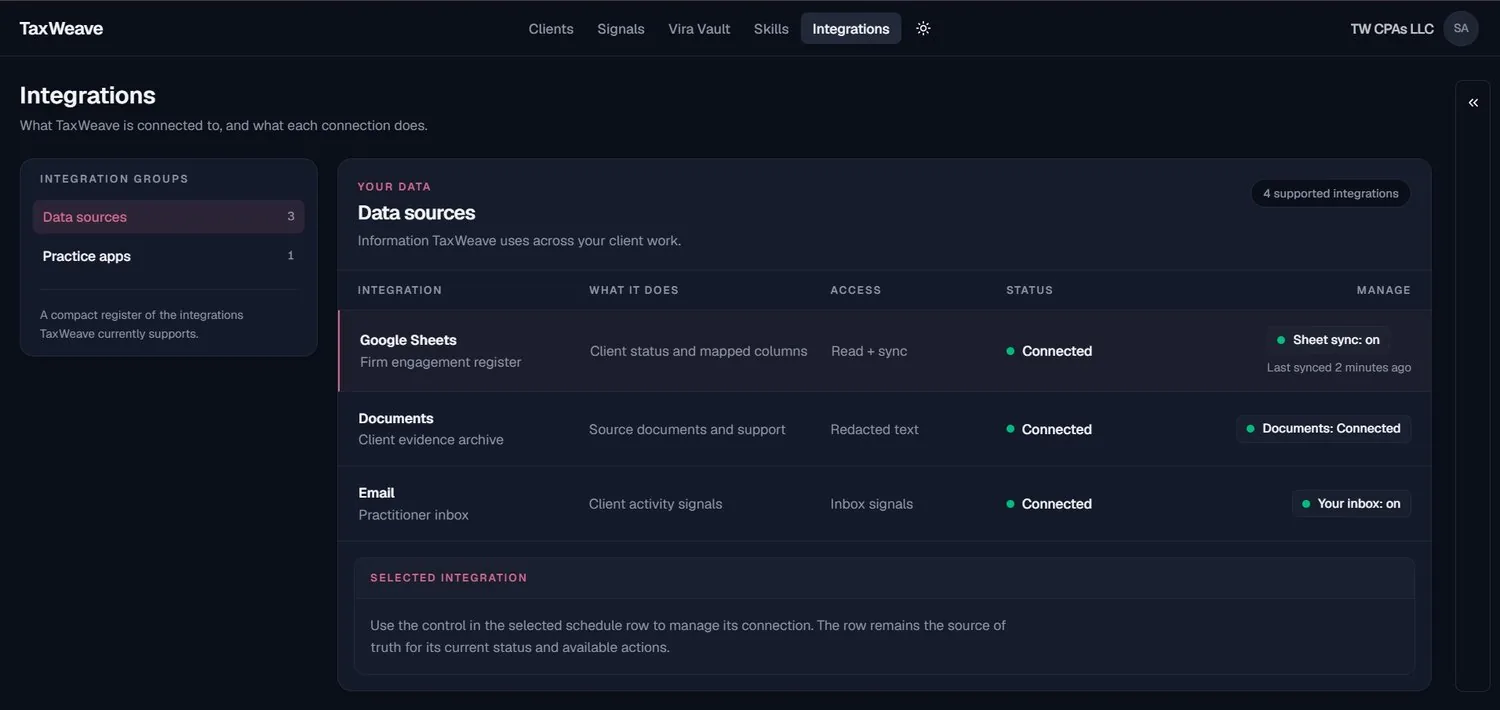
Task: Toggle the light/dark theme sun icon
Action: click(x=923, y=28)
